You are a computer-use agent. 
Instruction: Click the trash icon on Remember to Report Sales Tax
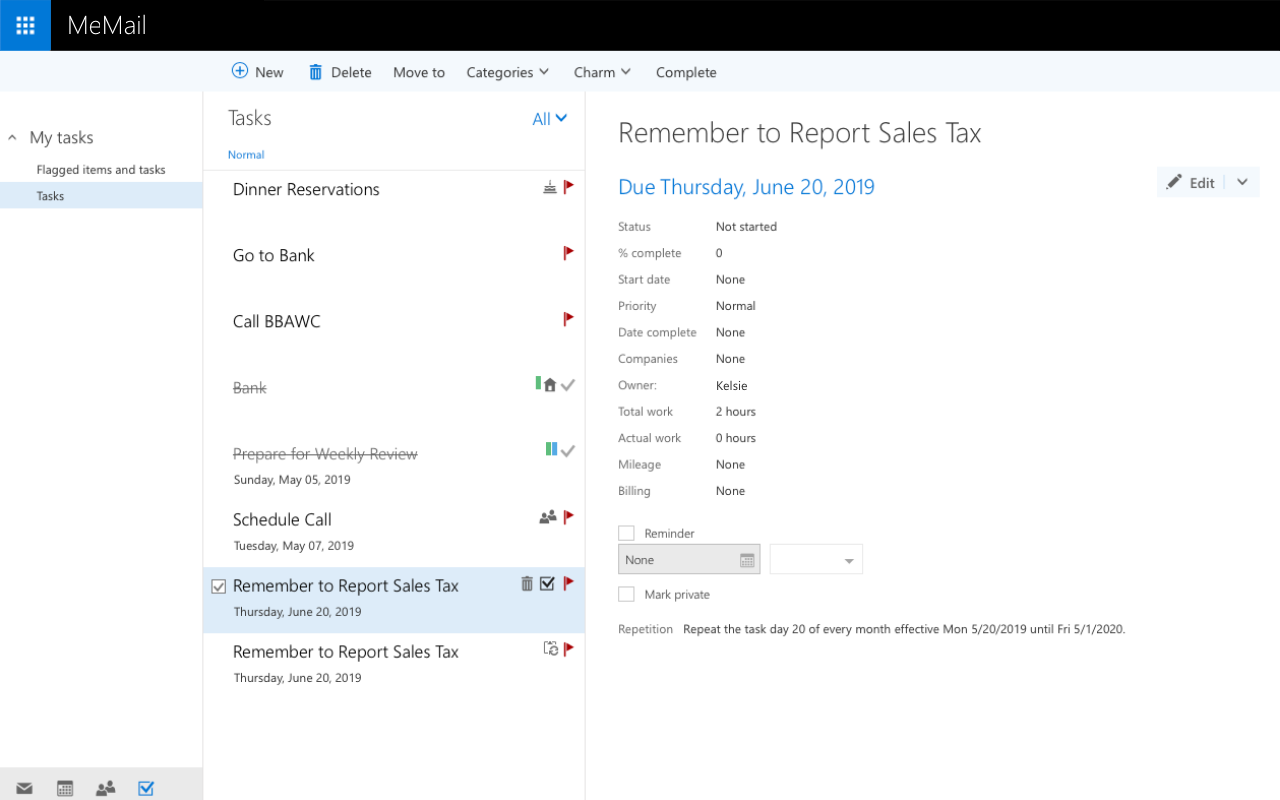527,583
